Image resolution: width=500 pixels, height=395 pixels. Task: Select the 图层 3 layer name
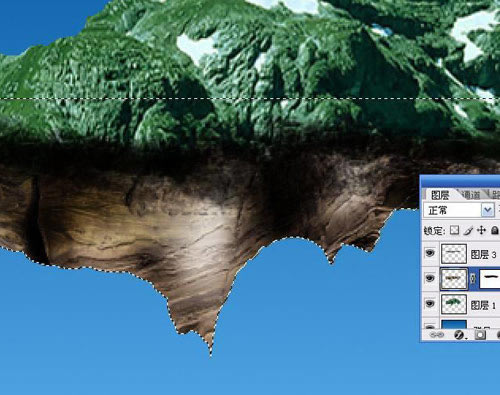click(x=483, y=255)
